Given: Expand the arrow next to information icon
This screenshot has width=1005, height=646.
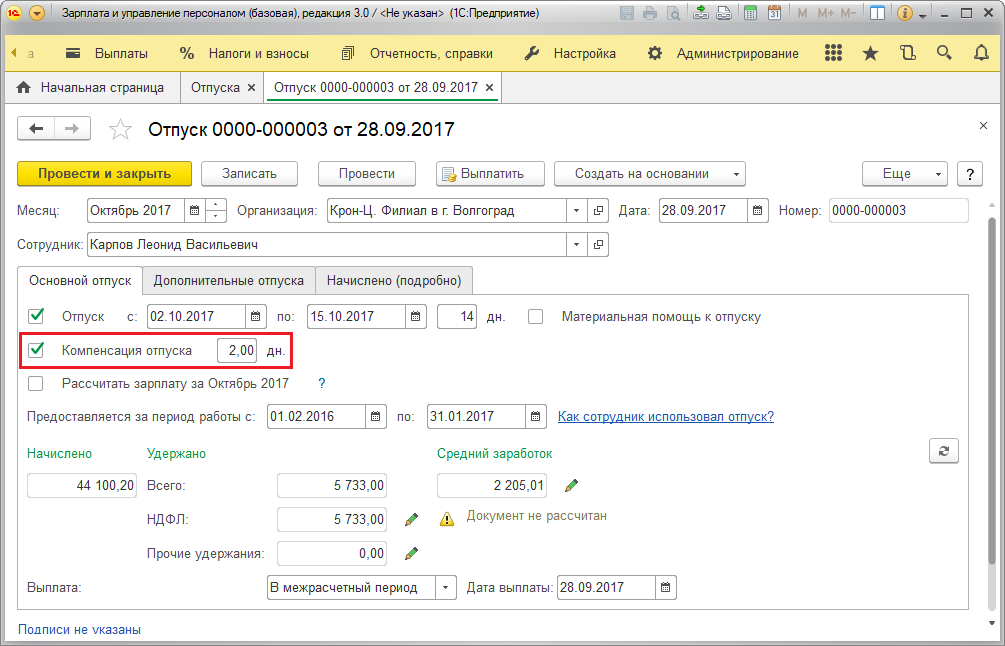Looking at the screenshot, I should pos(922,15).
